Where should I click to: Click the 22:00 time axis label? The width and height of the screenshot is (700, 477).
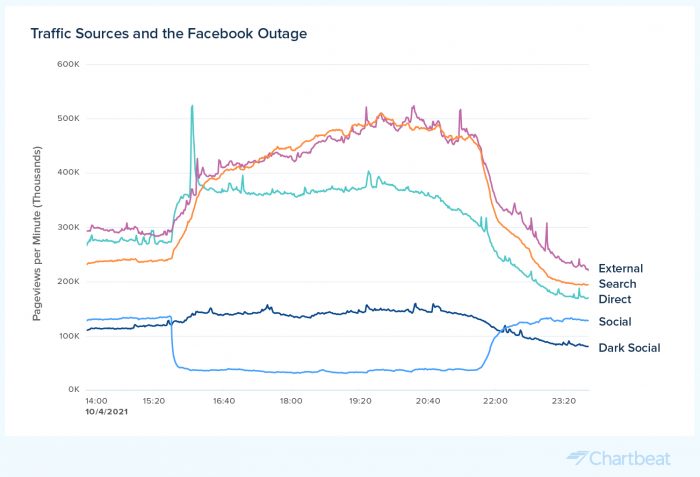[x=495, y=401]
